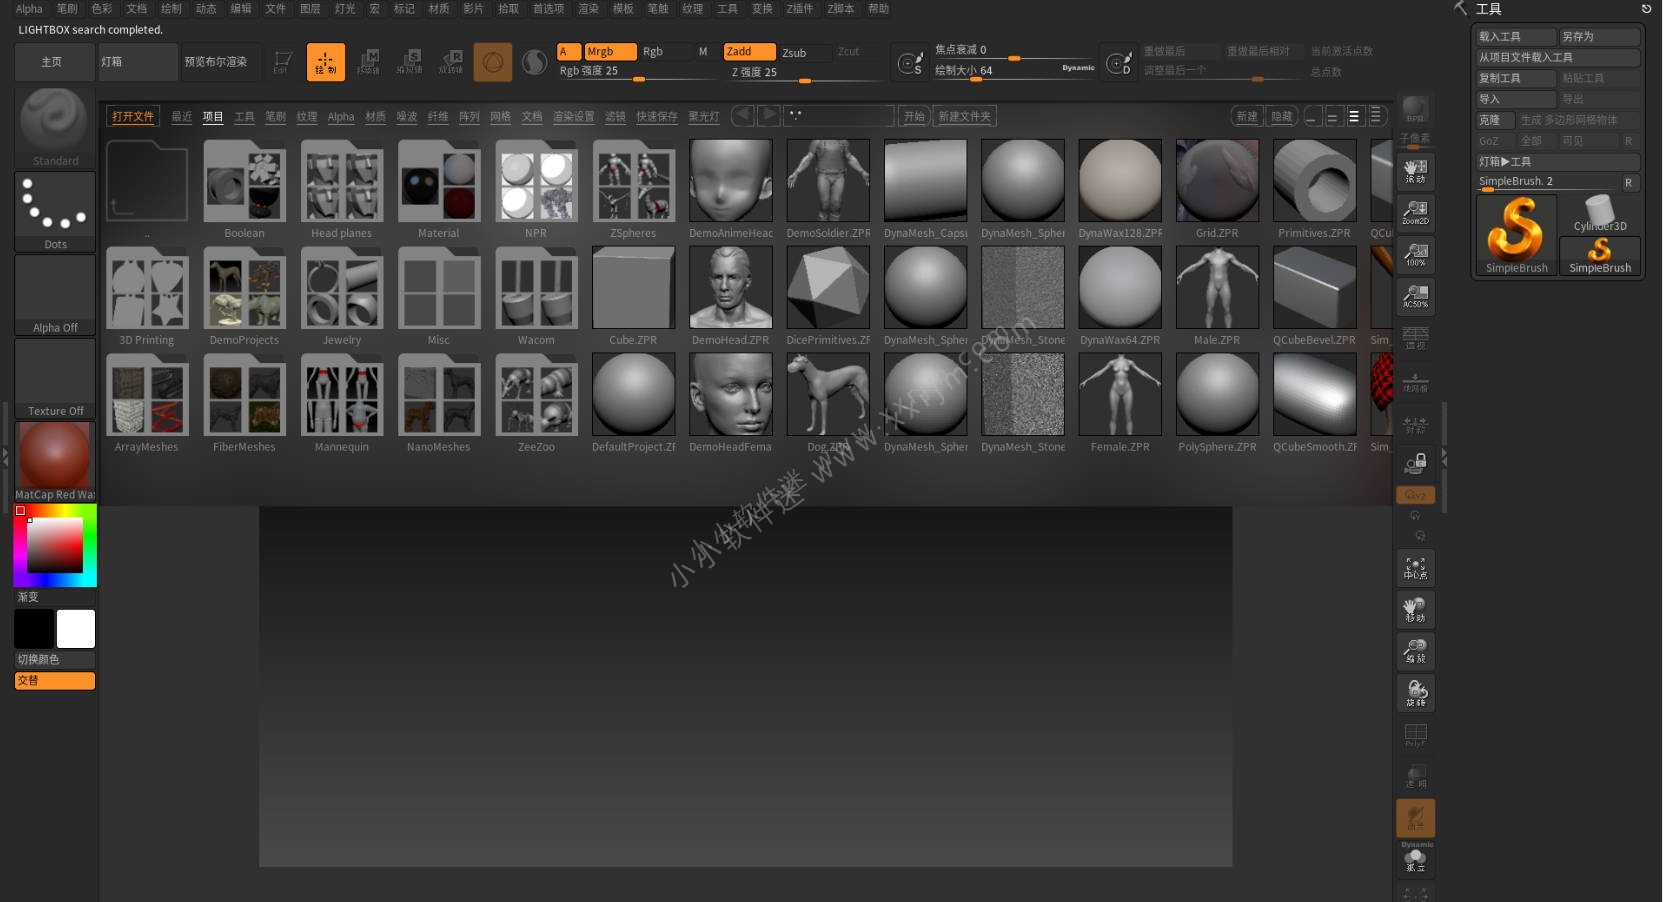Click the AC50% antialiased half-size icon
Image resolution: width=1665 pixels, height=902 pixels.
[x=1416, y=296]
